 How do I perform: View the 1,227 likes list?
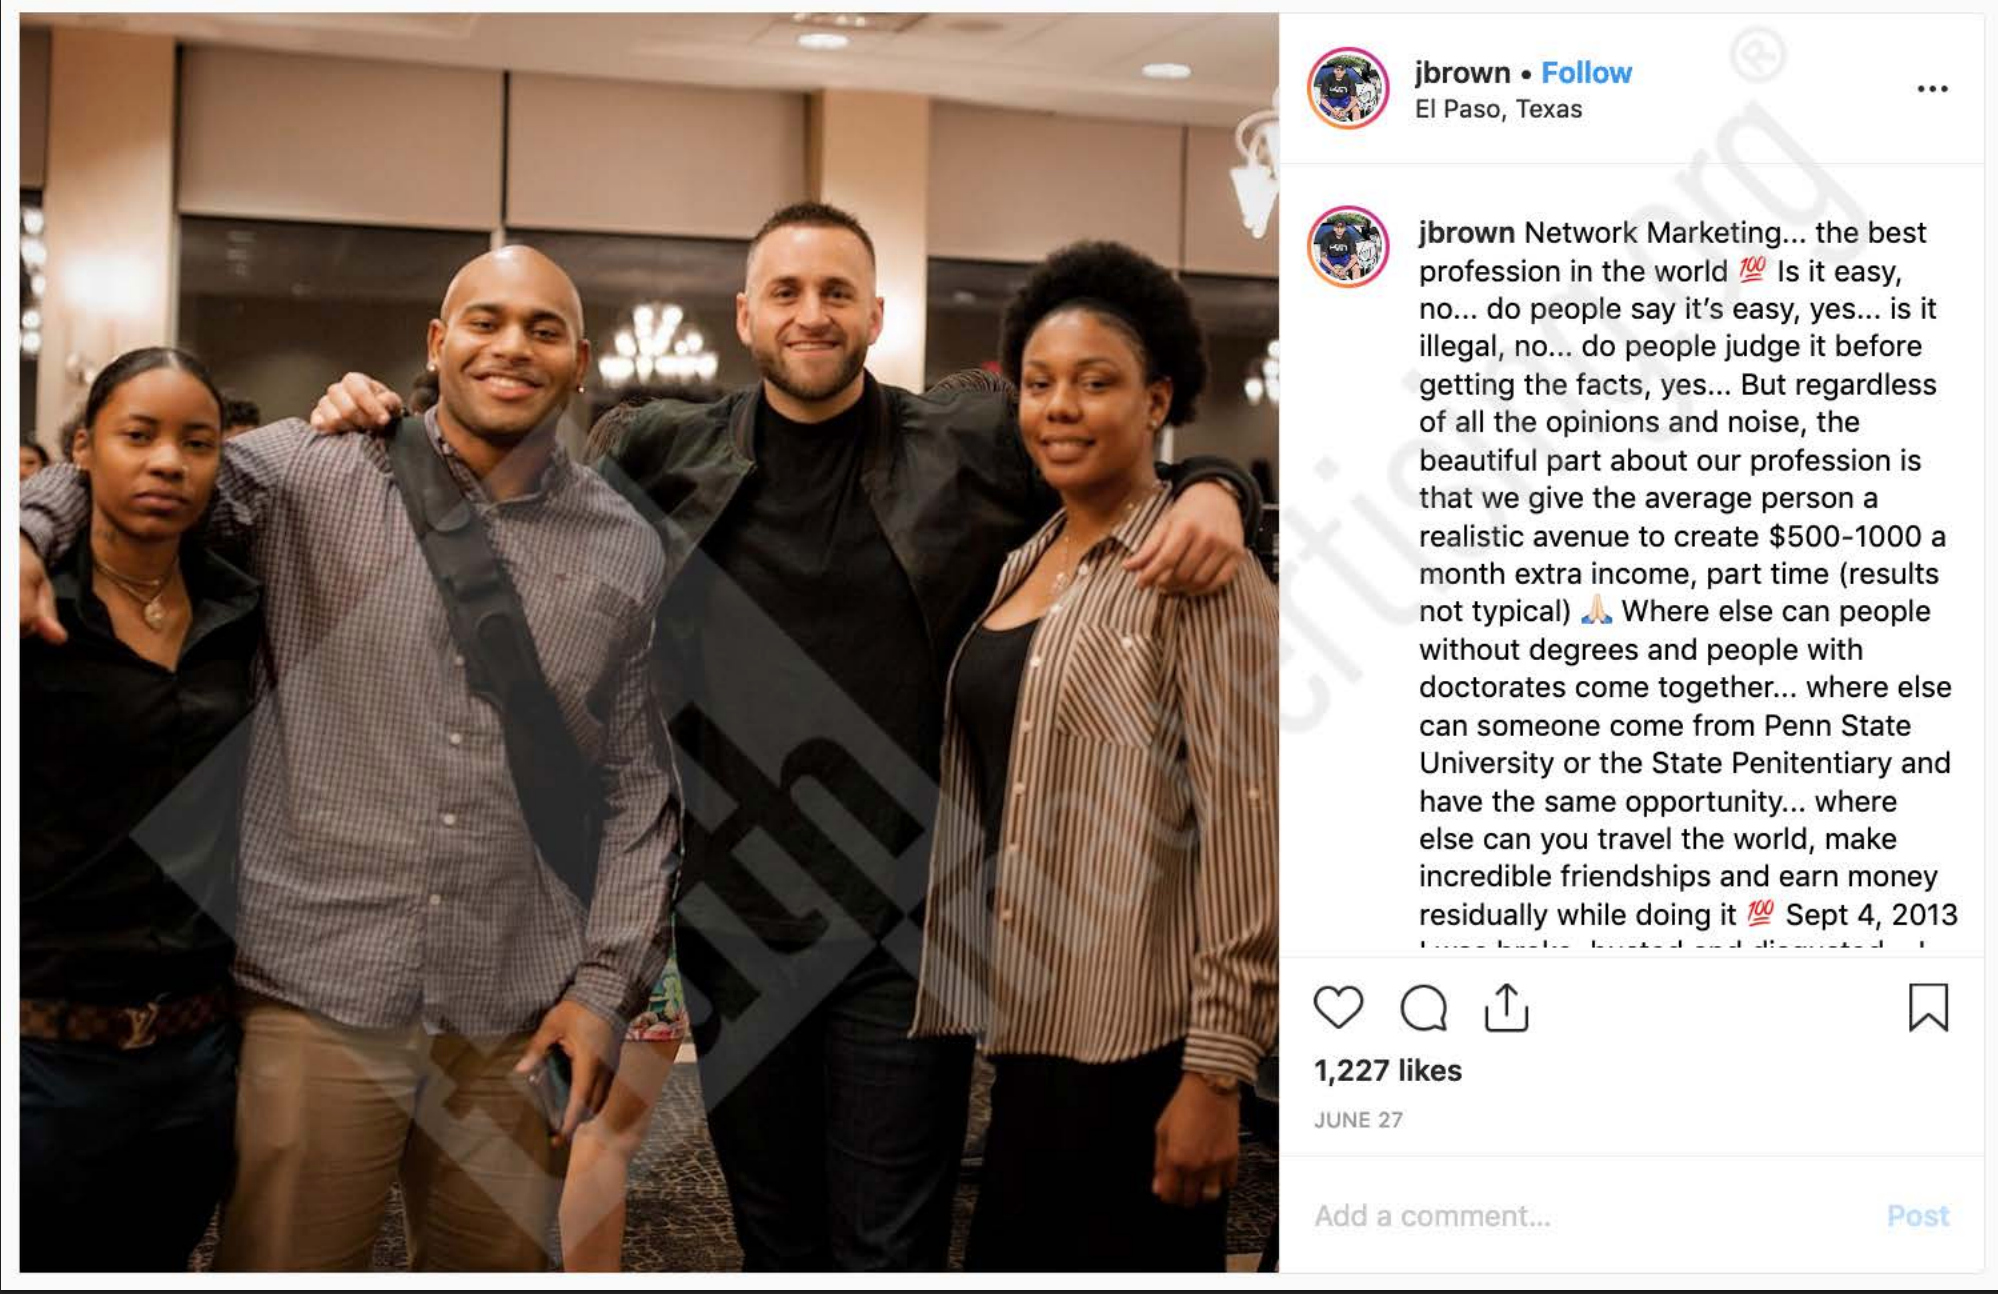click(1388, 1071)
